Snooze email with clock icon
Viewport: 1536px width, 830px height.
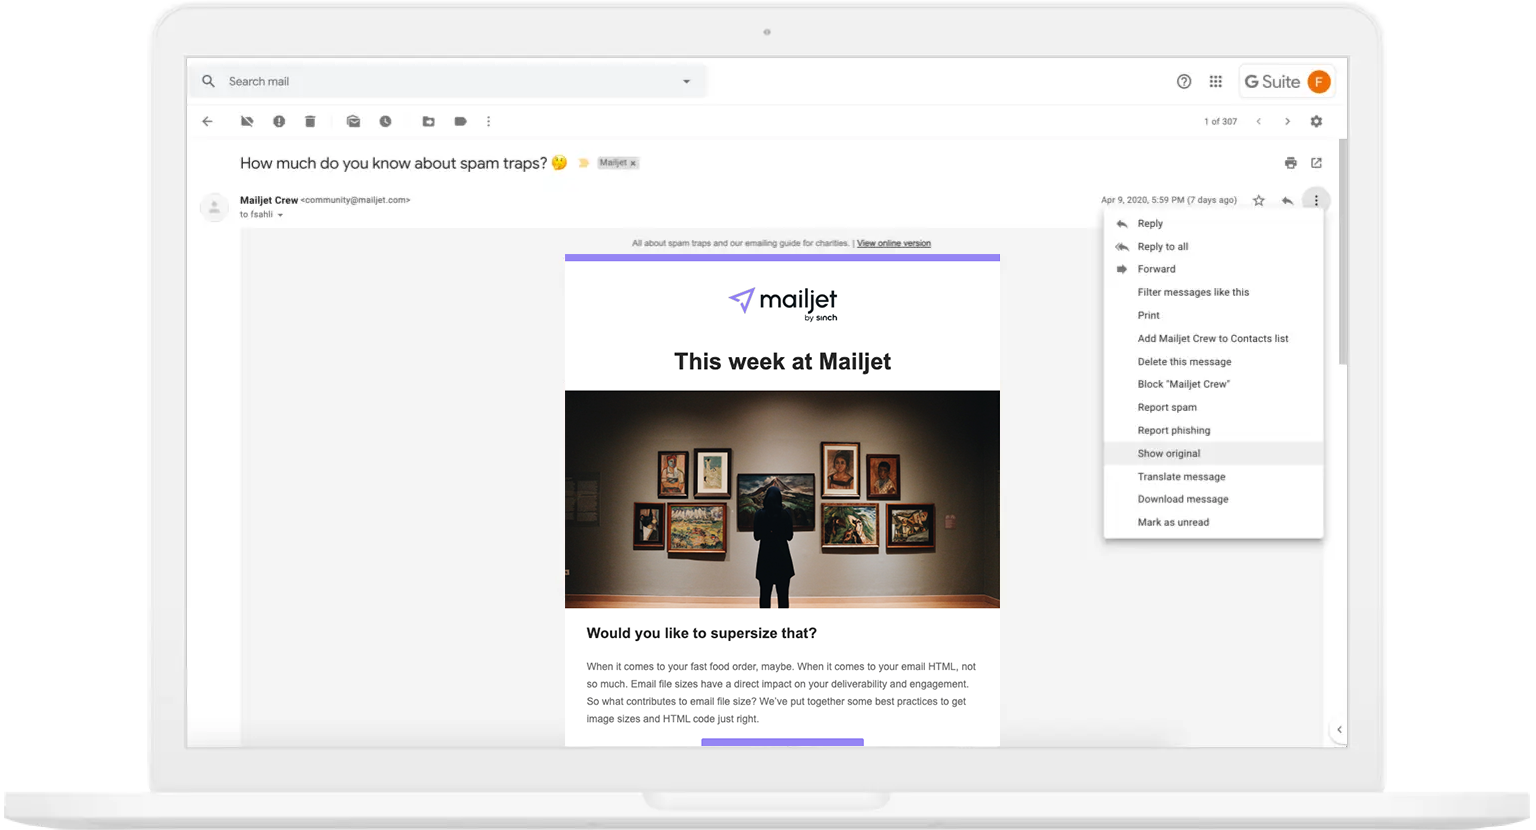385,121
